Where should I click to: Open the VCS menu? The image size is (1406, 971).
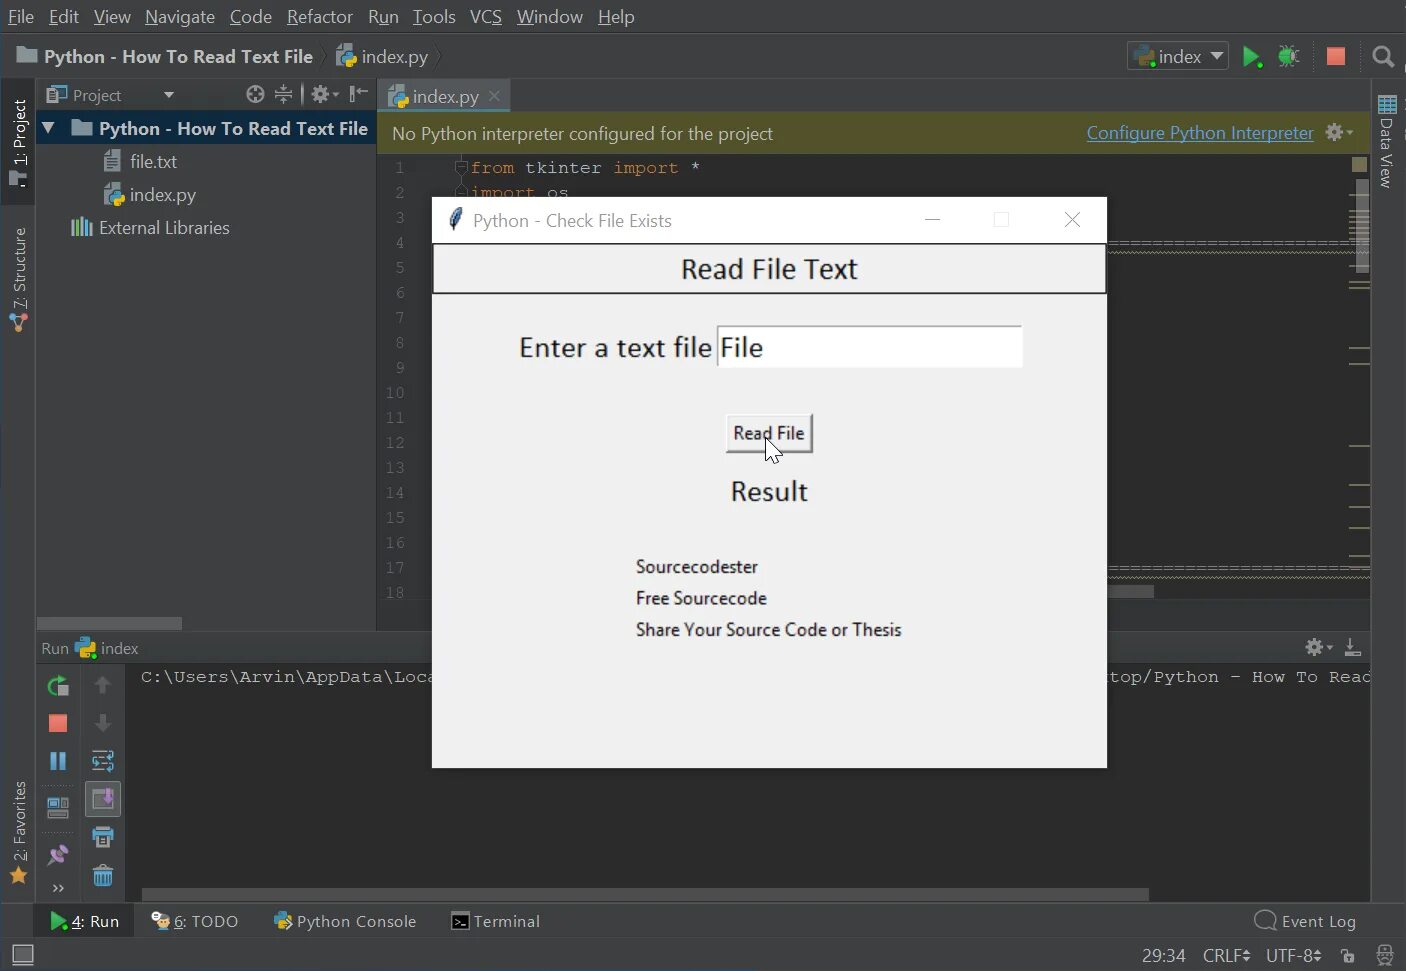pos(485,17)
